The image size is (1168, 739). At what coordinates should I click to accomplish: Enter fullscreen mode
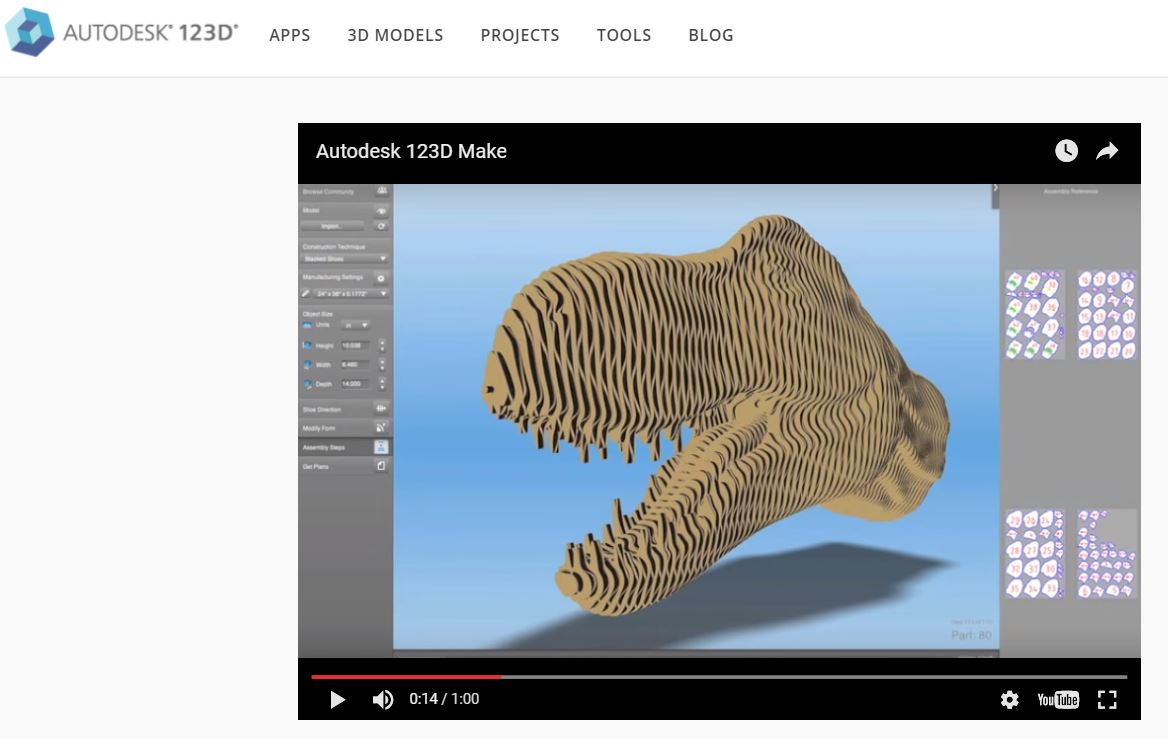pyautogui.click(x=1107, y=700)
